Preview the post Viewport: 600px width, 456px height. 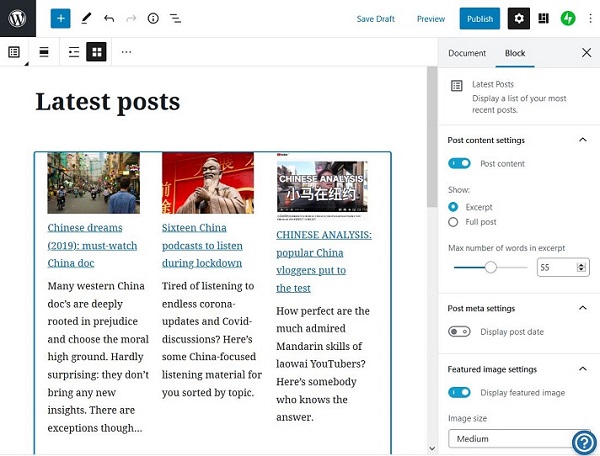431,19
